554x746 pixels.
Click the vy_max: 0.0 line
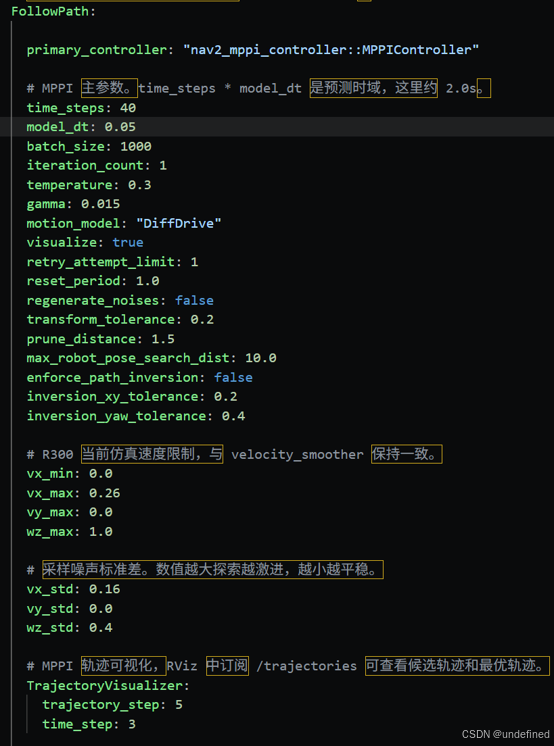coord(69,512)
